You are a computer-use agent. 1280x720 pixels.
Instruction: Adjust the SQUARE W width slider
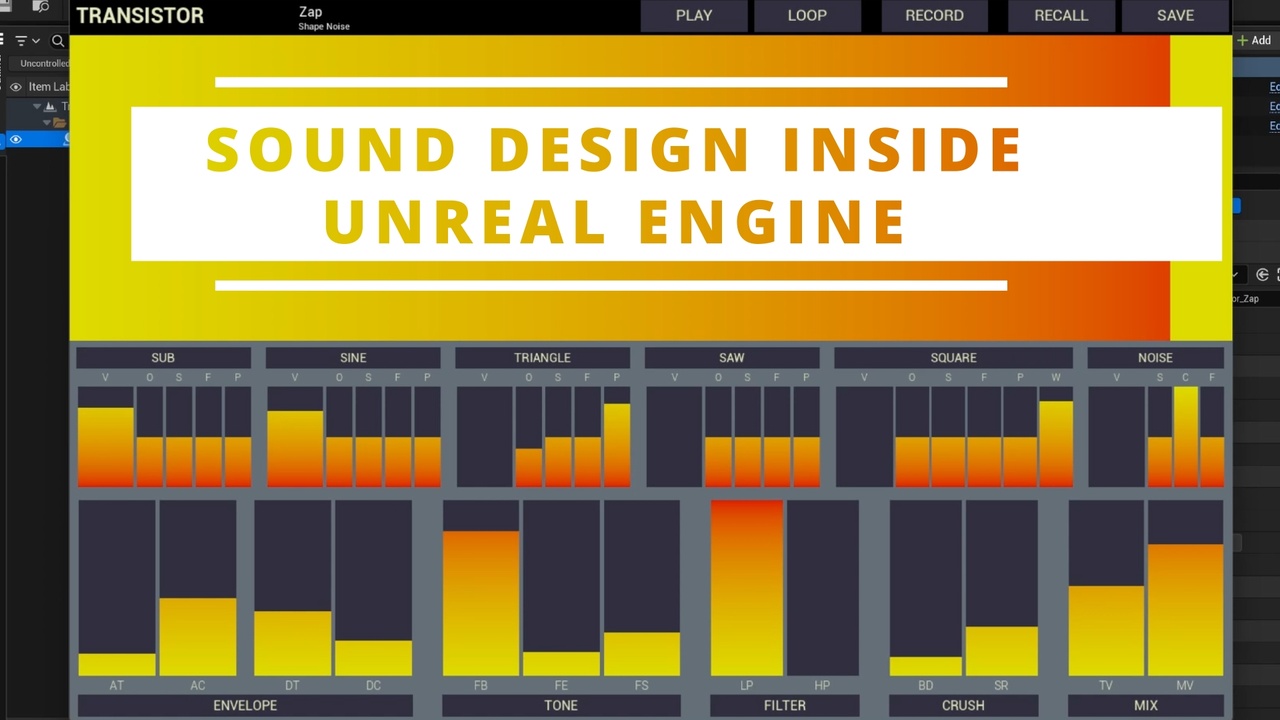pyautogui.click(x=1056, y=437)
